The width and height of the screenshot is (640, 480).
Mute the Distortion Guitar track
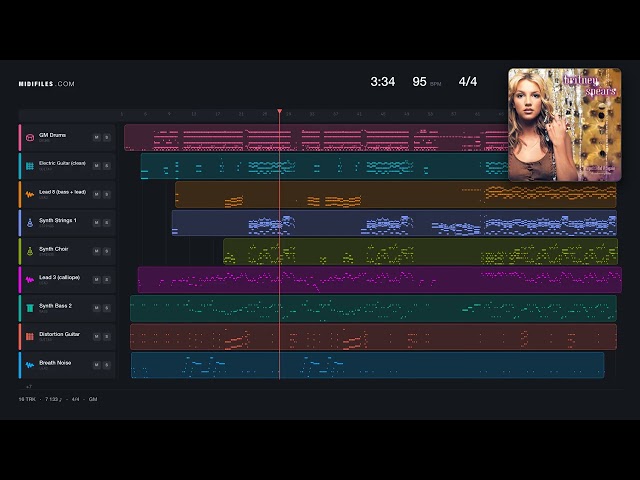(96, 336)
